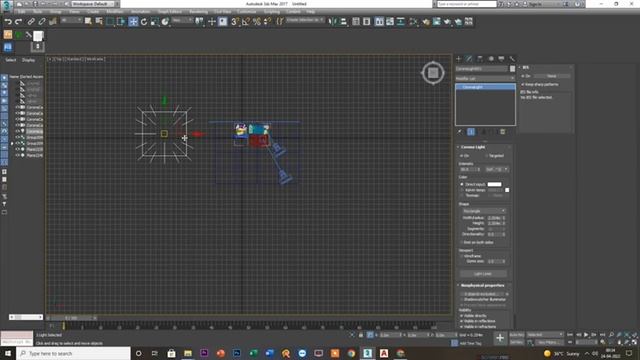Open the Display menu in scene explorer

coord(28,60)
